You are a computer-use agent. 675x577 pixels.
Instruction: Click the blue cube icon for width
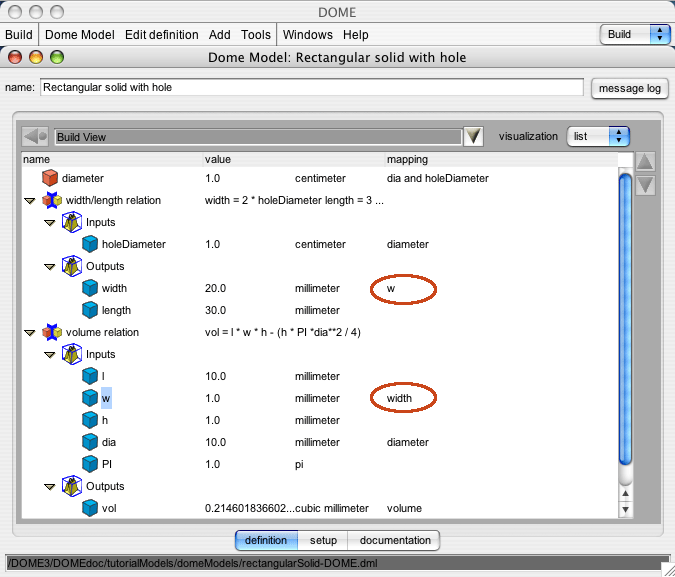90,288
